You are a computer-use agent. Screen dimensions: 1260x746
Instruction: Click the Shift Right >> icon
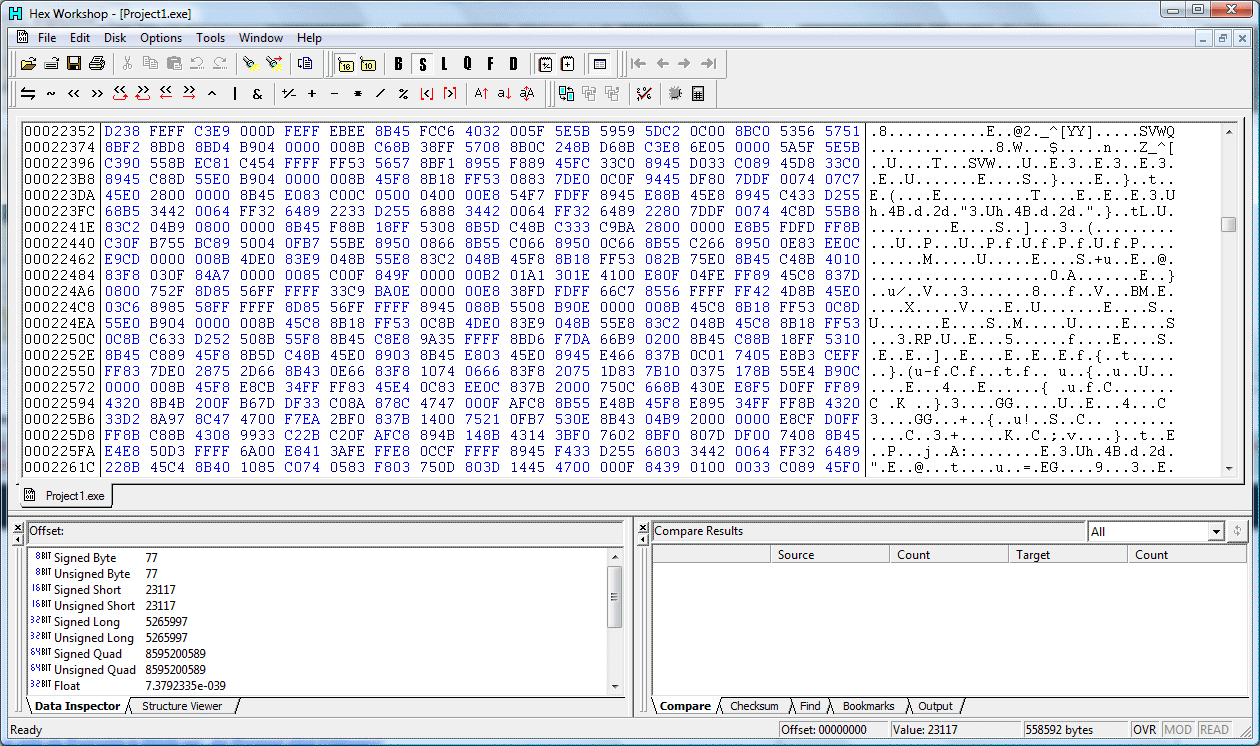(97, 93)
